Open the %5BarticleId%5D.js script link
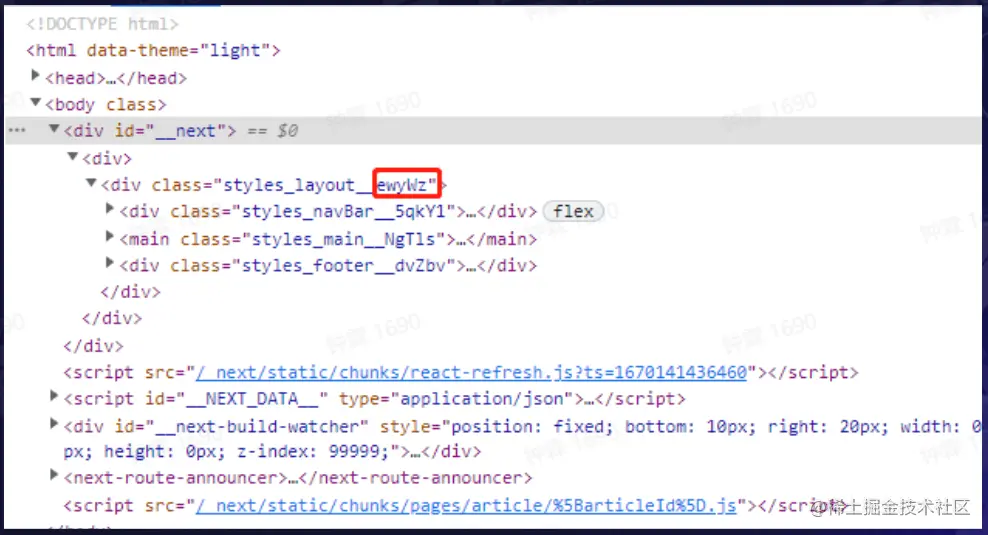 466,506
